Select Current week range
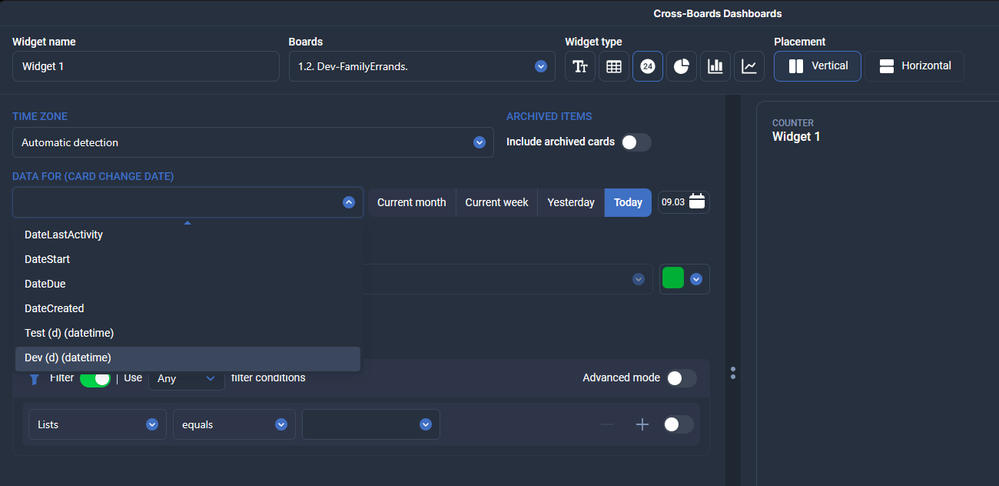 [x=496, y=203]
